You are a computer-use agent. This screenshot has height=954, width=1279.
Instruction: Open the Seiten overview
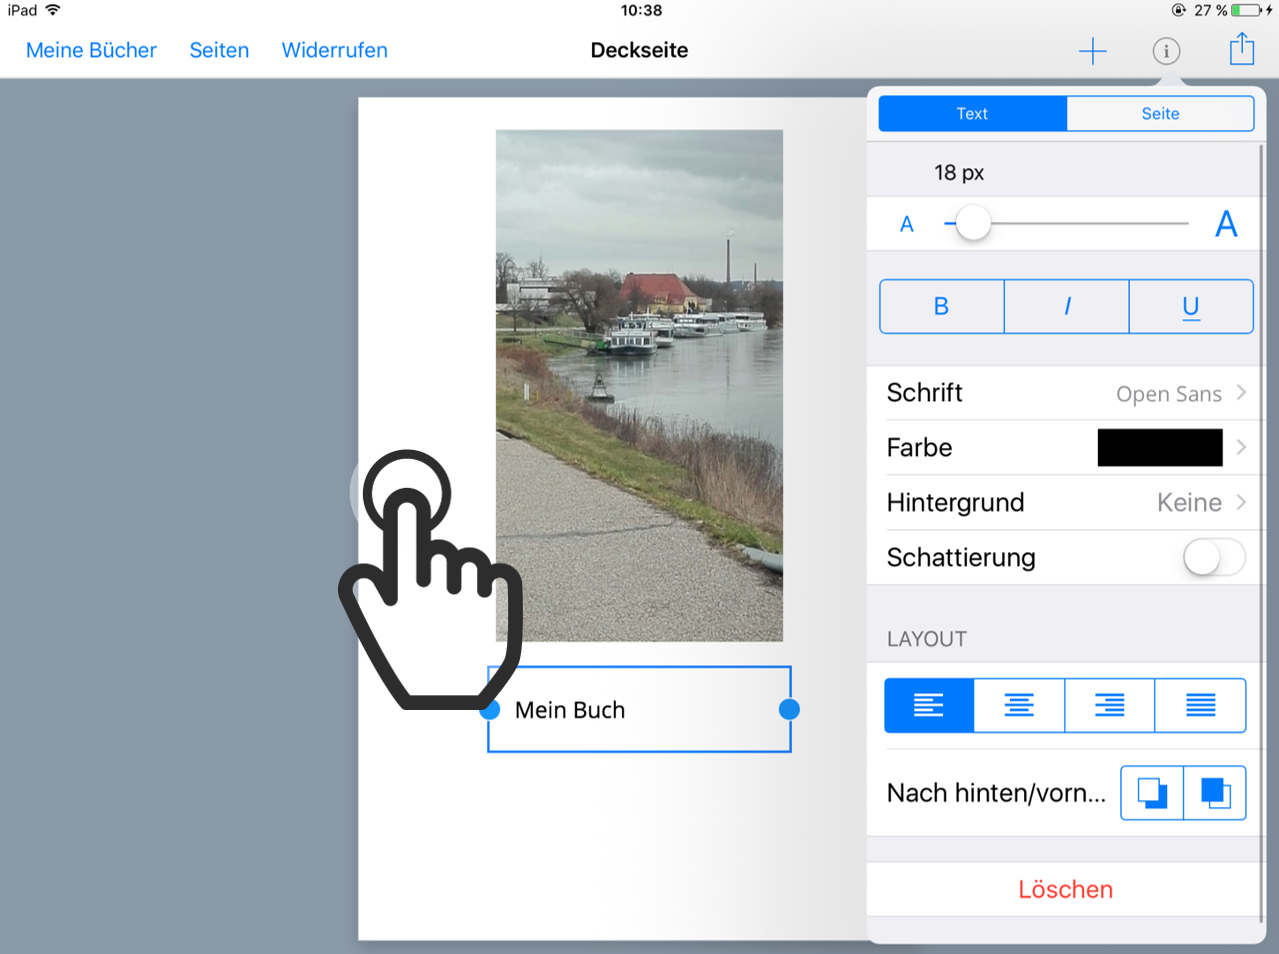click(x=219, y=50)
